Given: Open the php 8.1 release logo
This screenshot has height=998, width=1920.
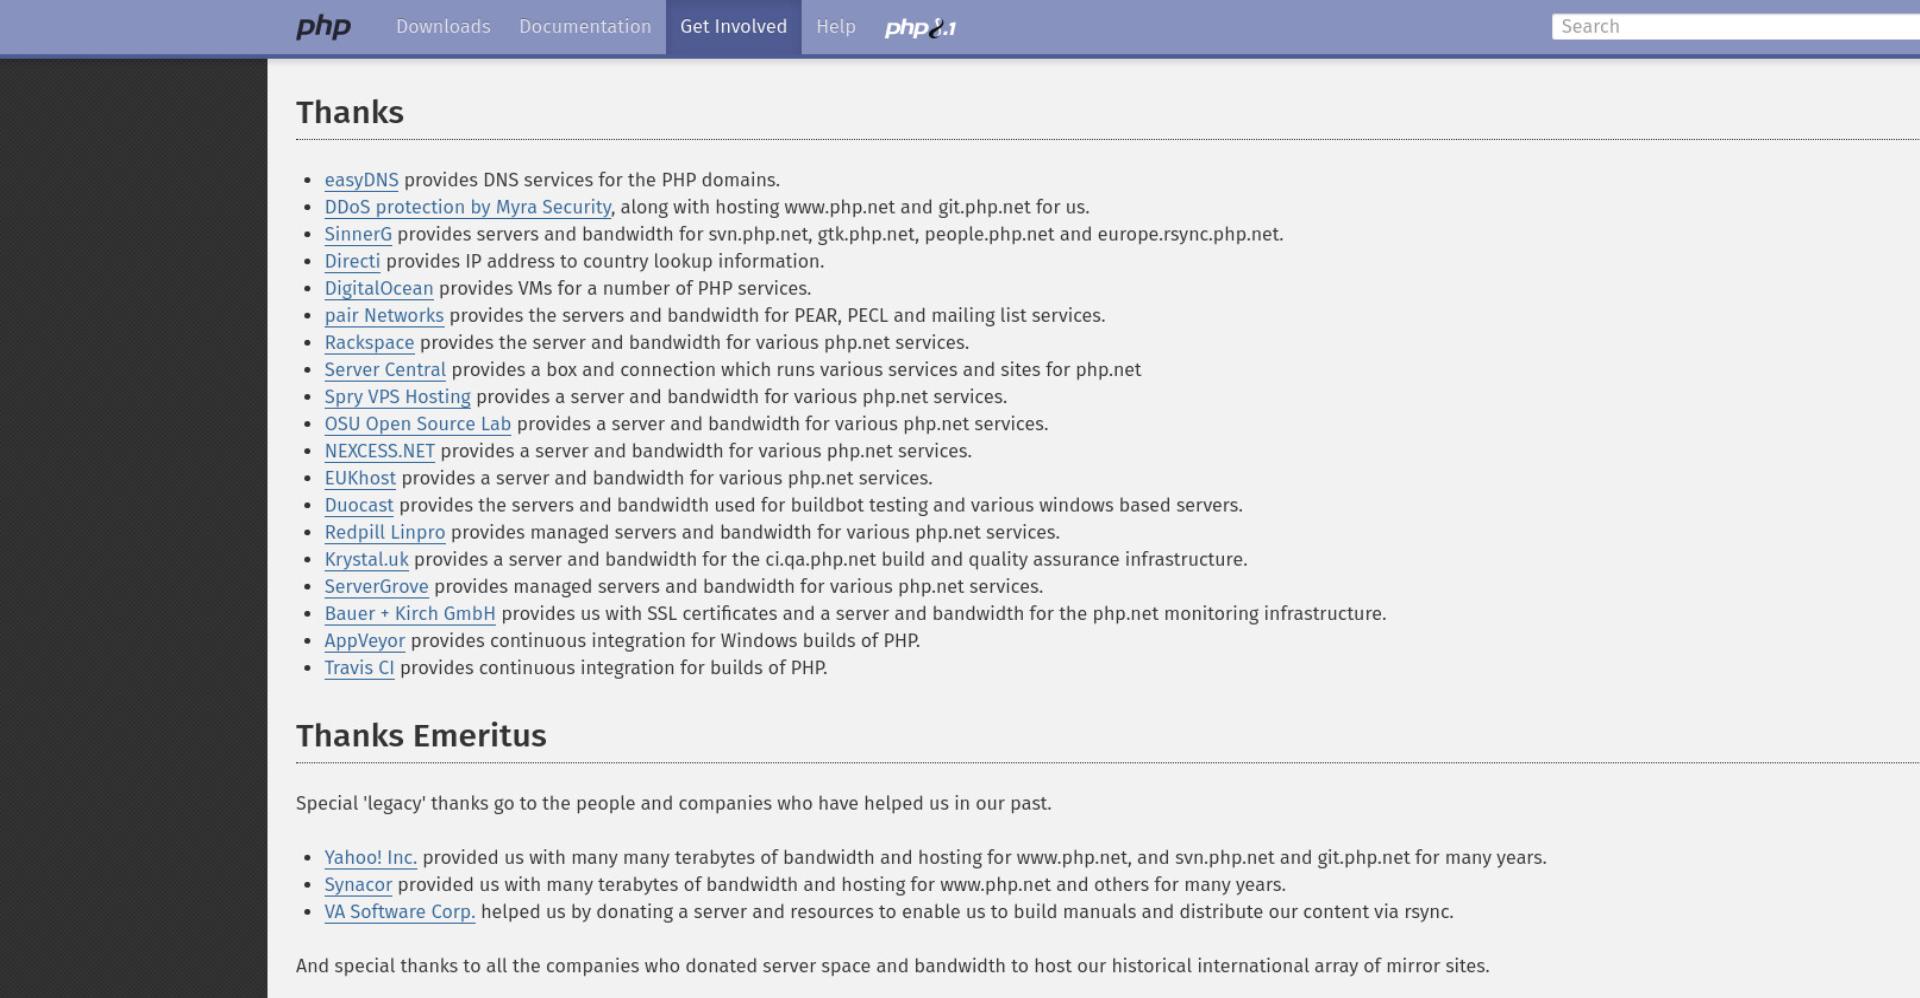Looking at the screenshot, I should point(920,28).
